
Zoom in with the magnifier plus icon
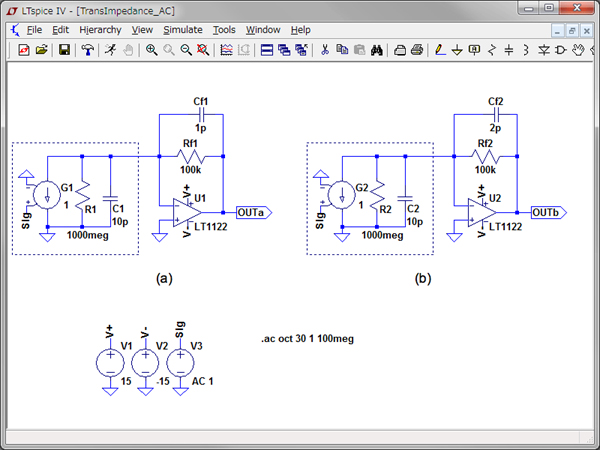[151, 49]
